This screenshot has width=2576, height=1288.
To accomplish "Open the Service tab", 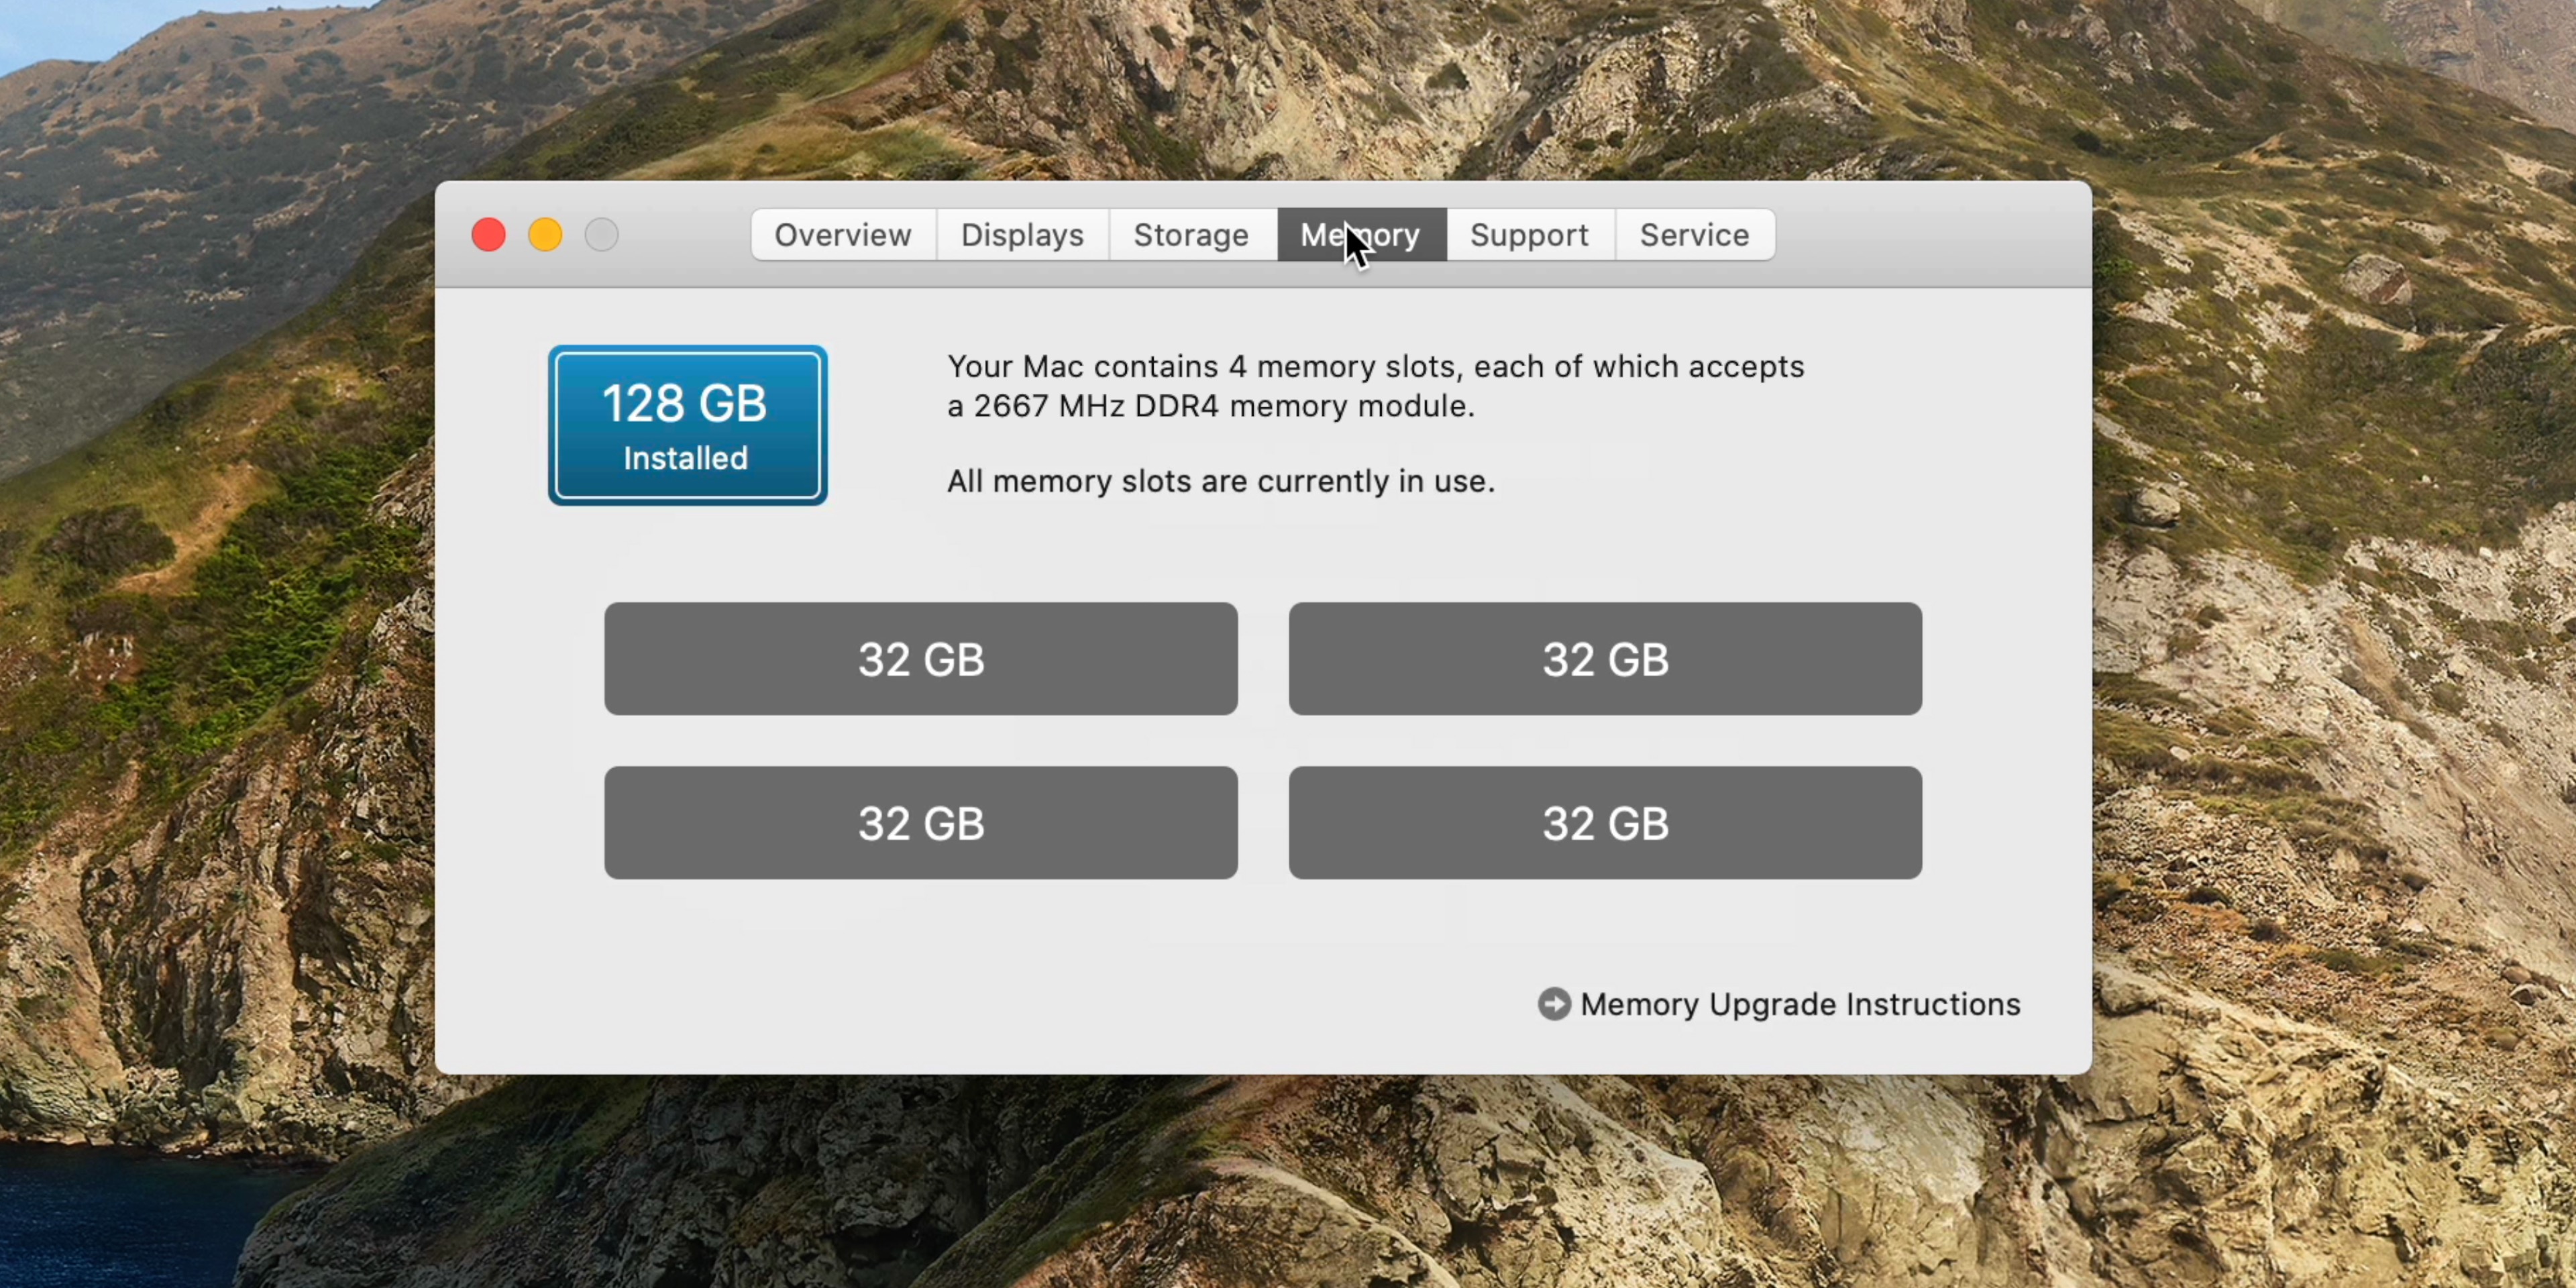I will [1694, 235].
